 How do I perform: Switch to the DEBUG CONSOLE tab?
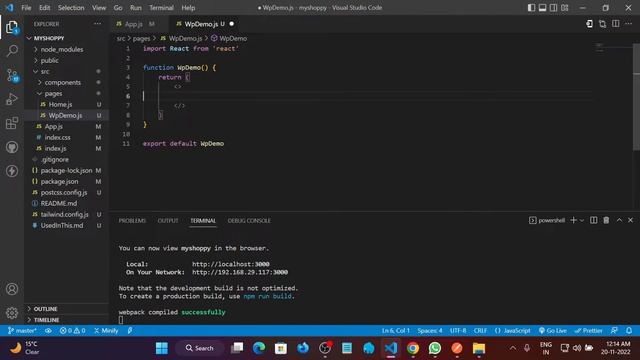(x=249, y=221)
